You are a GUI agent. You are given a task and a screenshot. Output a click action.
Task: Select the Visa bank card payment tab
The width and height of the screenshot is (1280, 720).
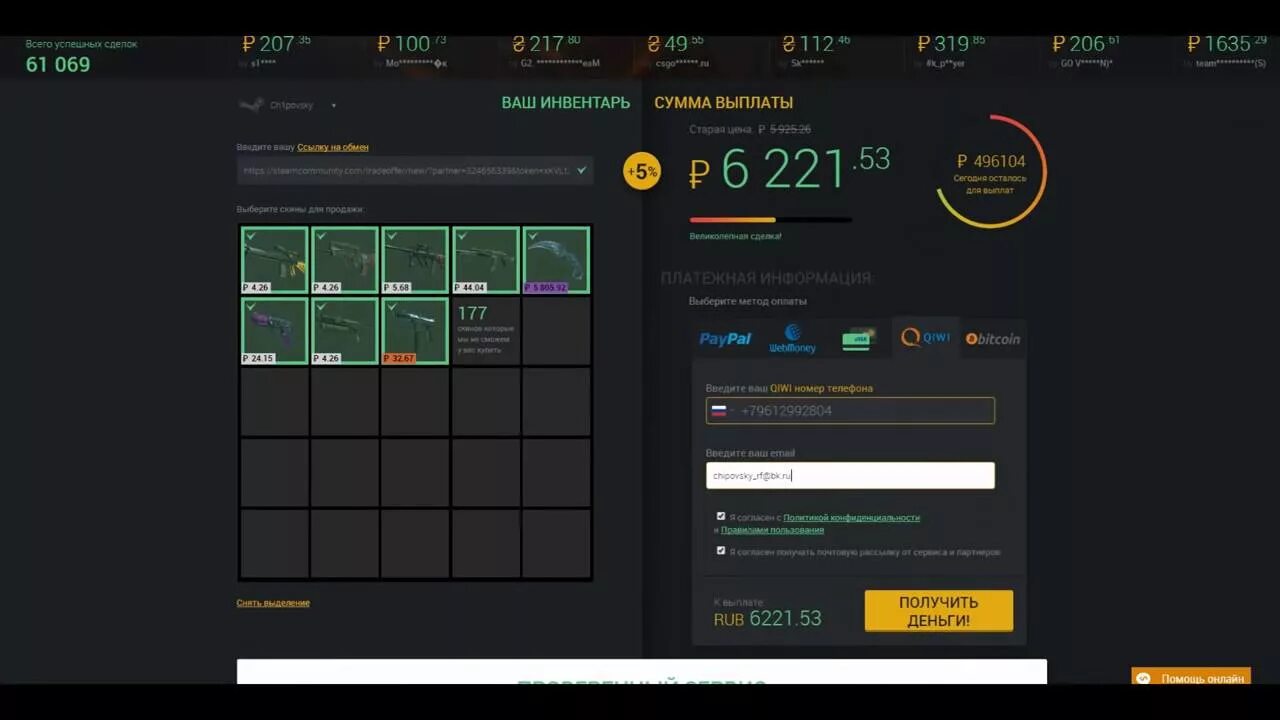coord(858,339)
